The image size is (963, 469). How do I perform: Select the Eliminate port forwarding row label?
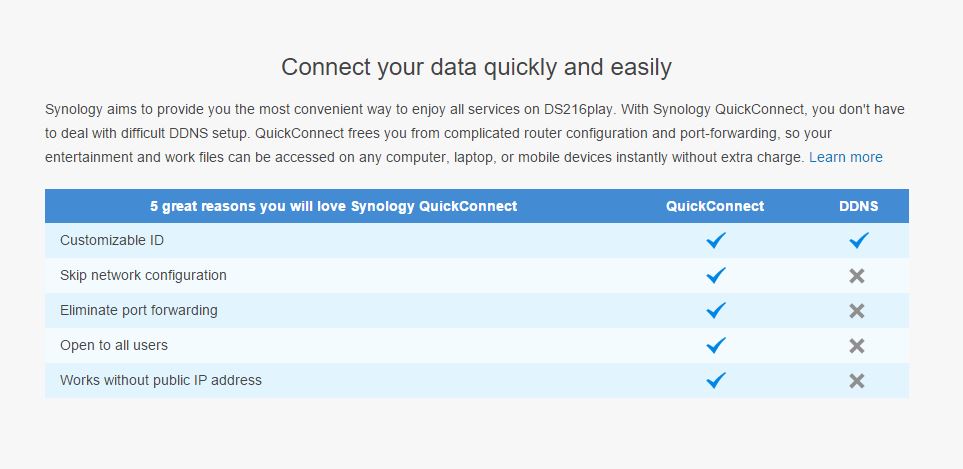[139, 310]
